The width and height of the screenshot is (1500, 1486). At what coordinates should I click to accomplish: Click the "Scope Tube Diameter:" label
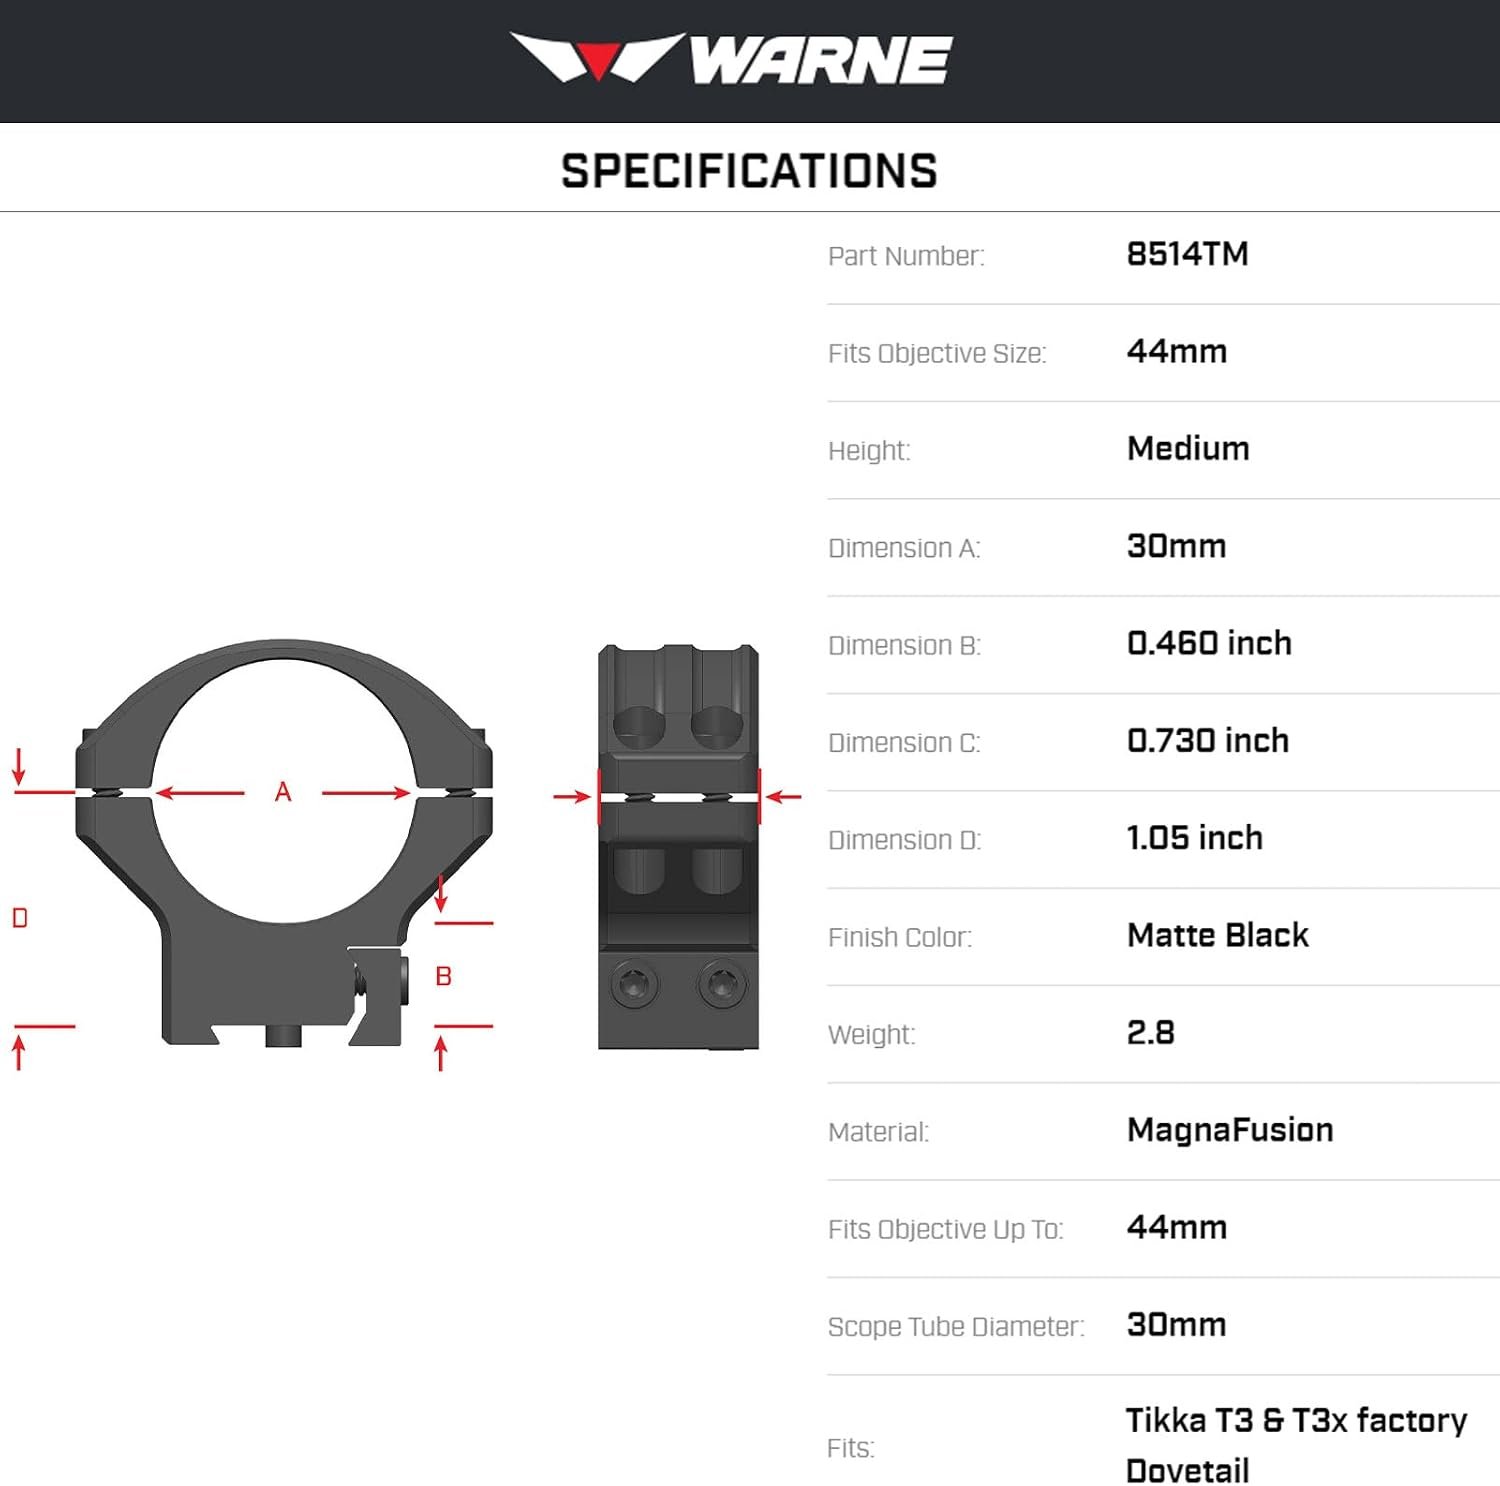click(956, 1327)
